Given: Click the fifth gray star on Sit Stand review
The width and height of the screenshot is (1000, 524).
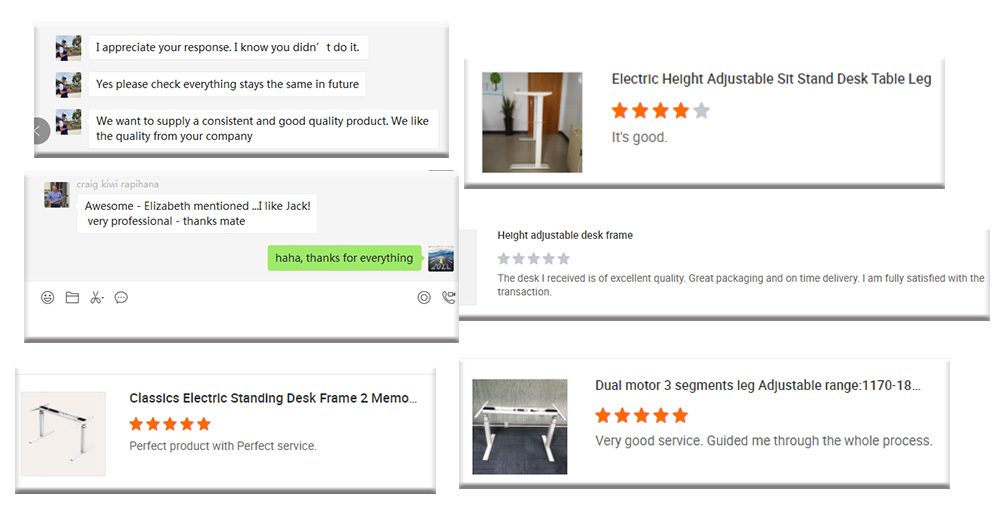Looking at the screenshot, I should [702, 111].
